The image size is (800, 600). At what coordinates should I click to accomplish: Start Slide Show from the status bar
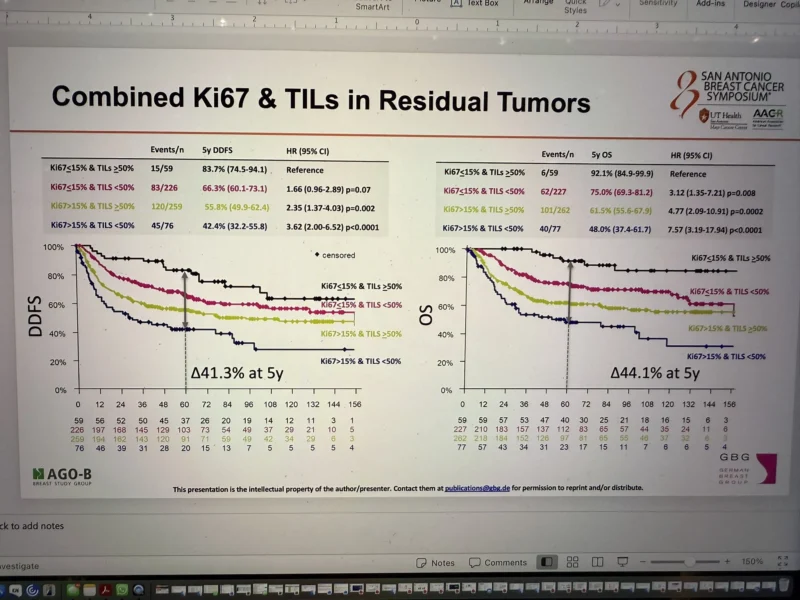622,562
